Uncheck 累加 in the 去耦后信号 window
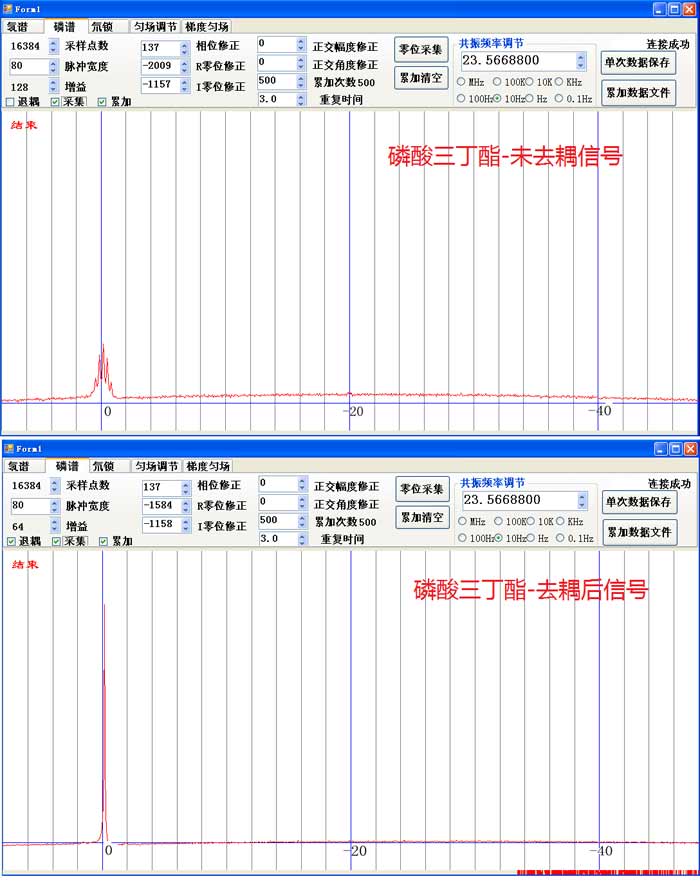700x890 pixels. point(103,541)
